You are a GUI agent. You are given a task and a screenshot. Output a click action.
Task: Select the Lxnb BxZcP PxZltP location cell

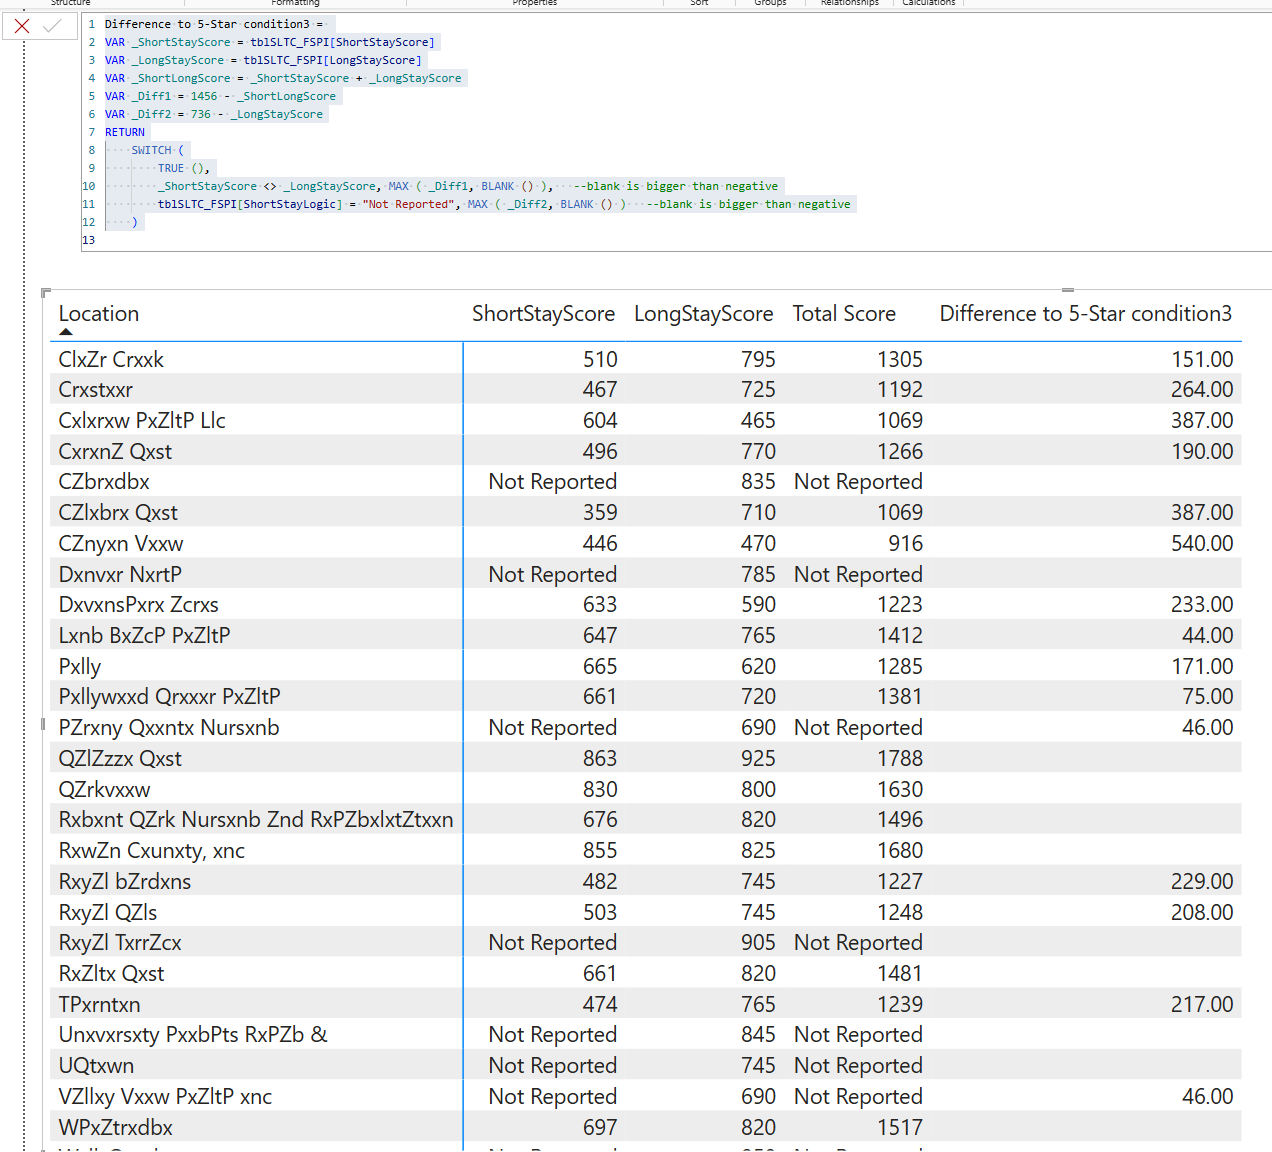click(x=144, y=636)
